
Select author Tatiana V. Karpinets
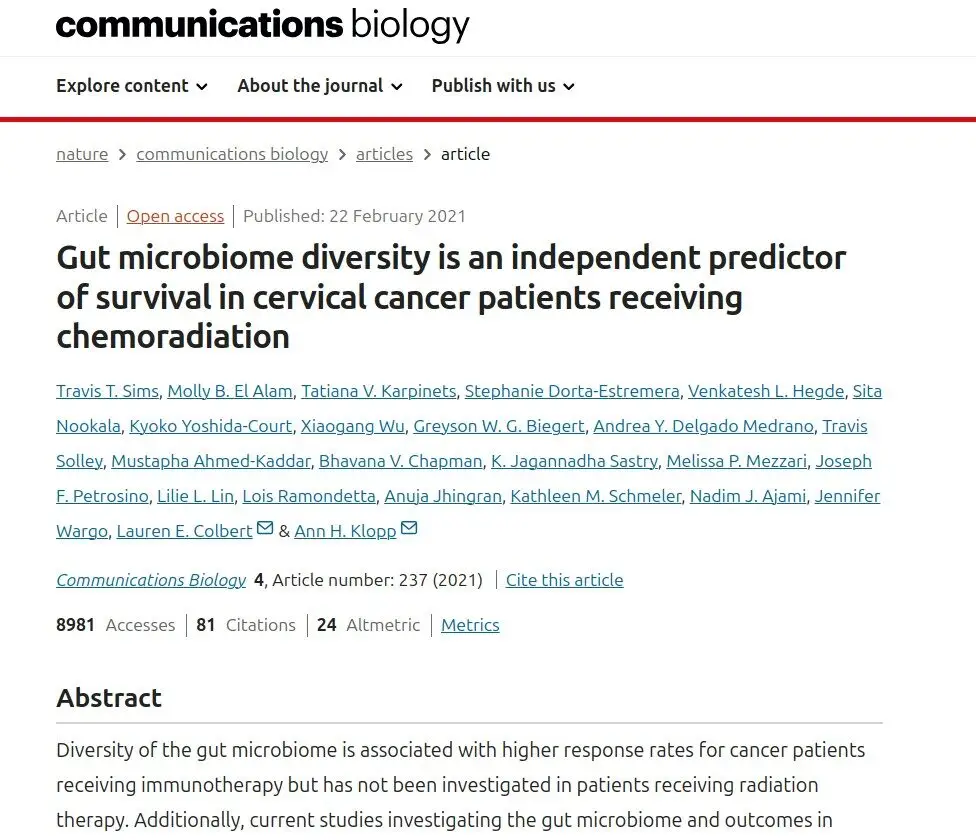point(379,391)
